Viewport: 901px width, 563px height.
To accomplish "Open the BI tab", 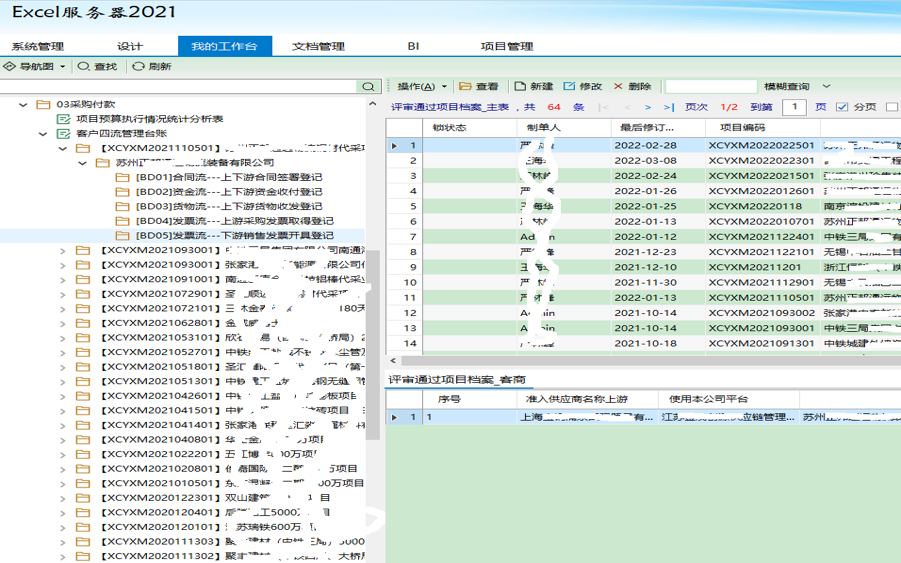I will 413,47.
